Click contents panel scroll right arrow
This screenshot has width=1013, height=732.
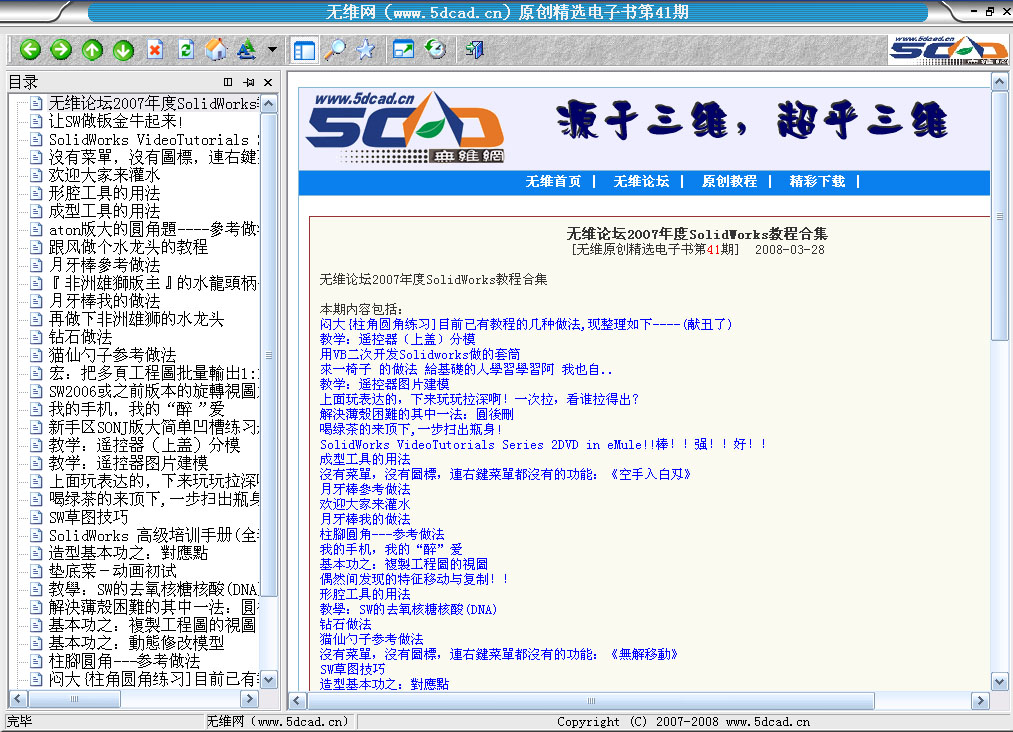[249, 699]
